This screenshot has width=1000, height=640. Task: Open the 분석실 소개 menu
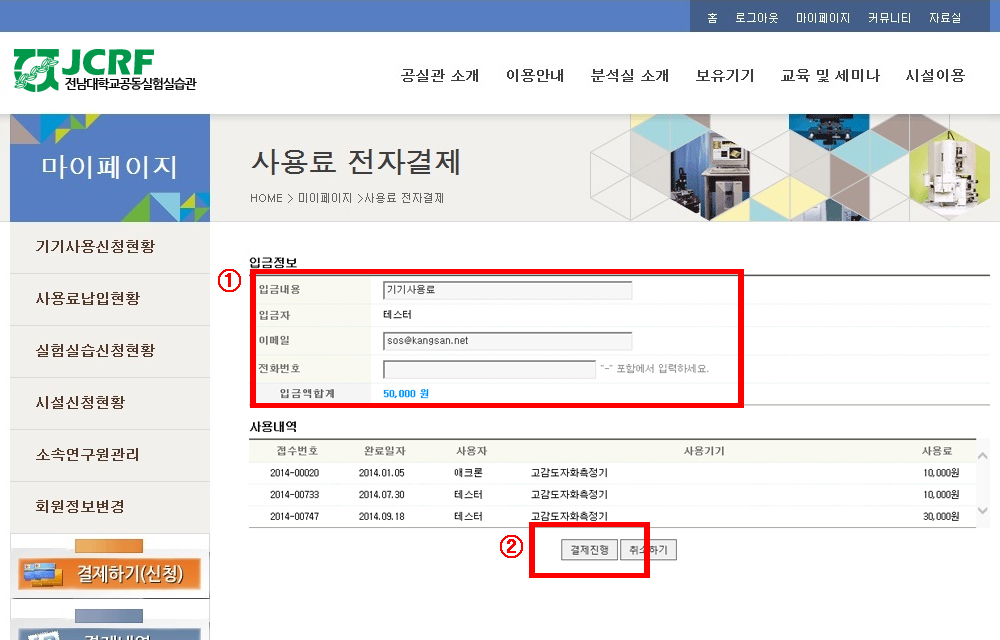[x=630, y=76]
